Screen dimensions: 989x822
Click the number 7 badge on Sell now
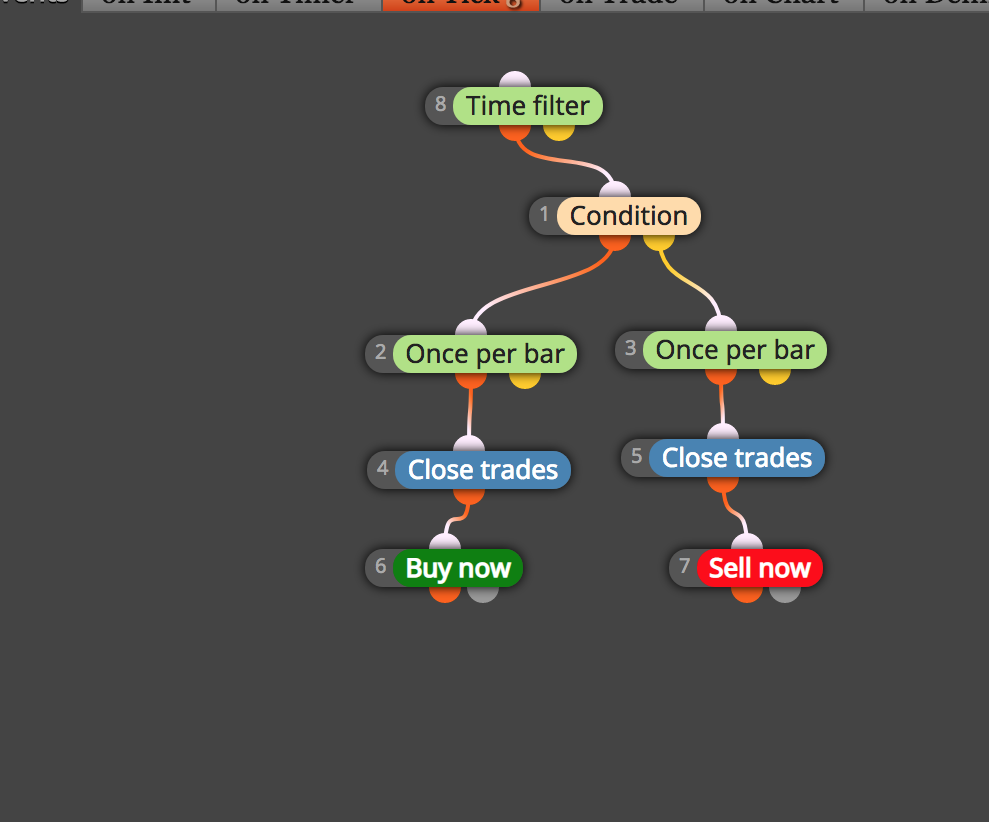[x=684, y=567]
